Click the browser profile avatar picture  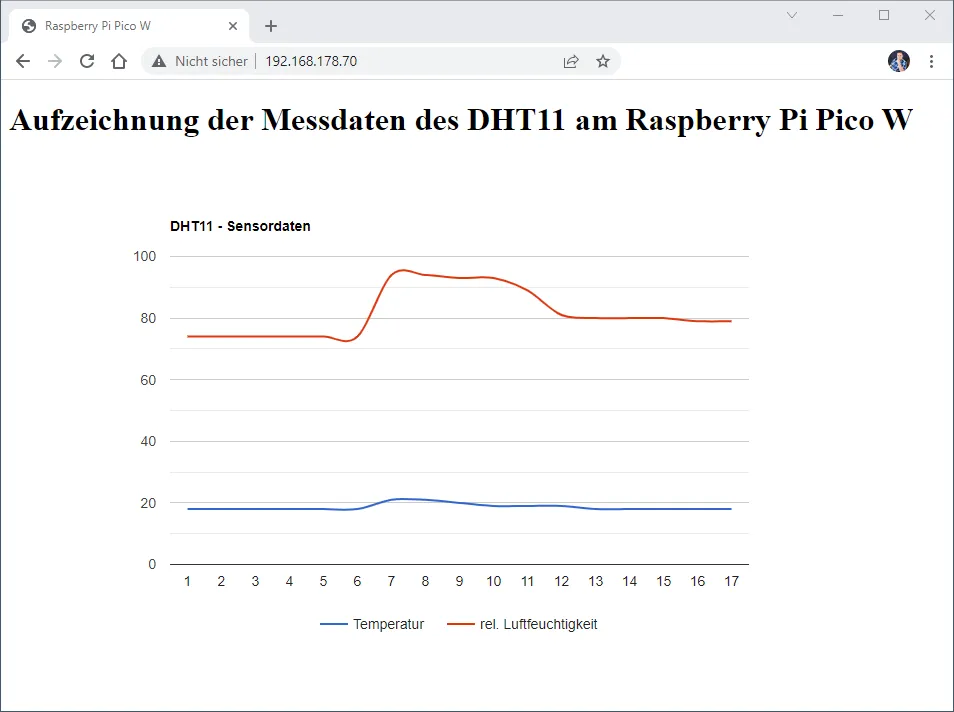899,61
